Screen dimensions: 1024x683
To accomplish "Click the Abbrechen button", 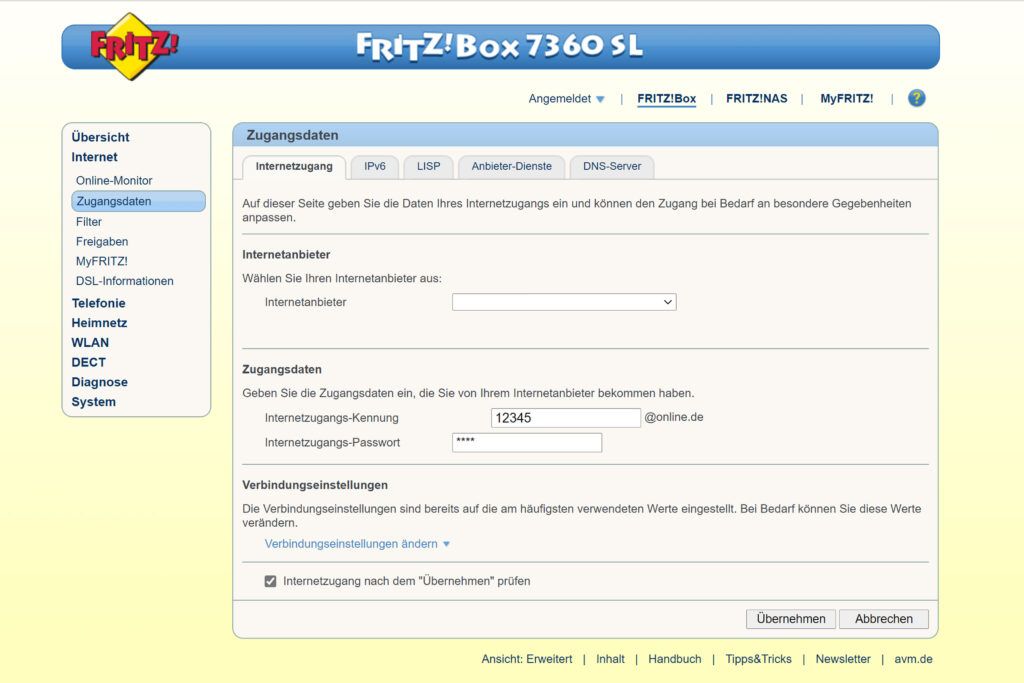I will click(x=883, y=619).
